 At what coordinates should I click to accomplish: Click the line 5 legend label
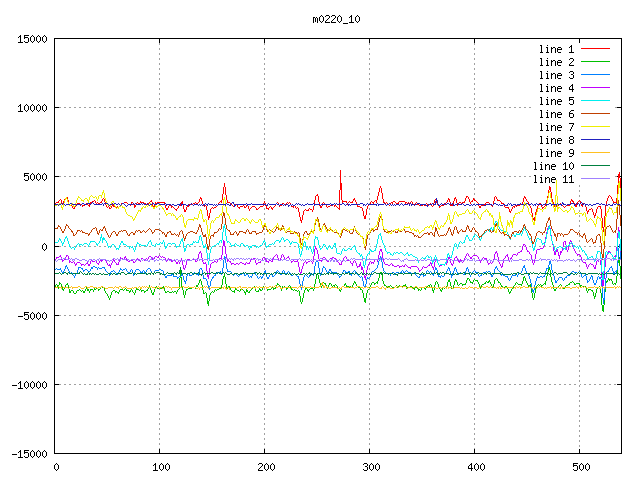point(557,101)
